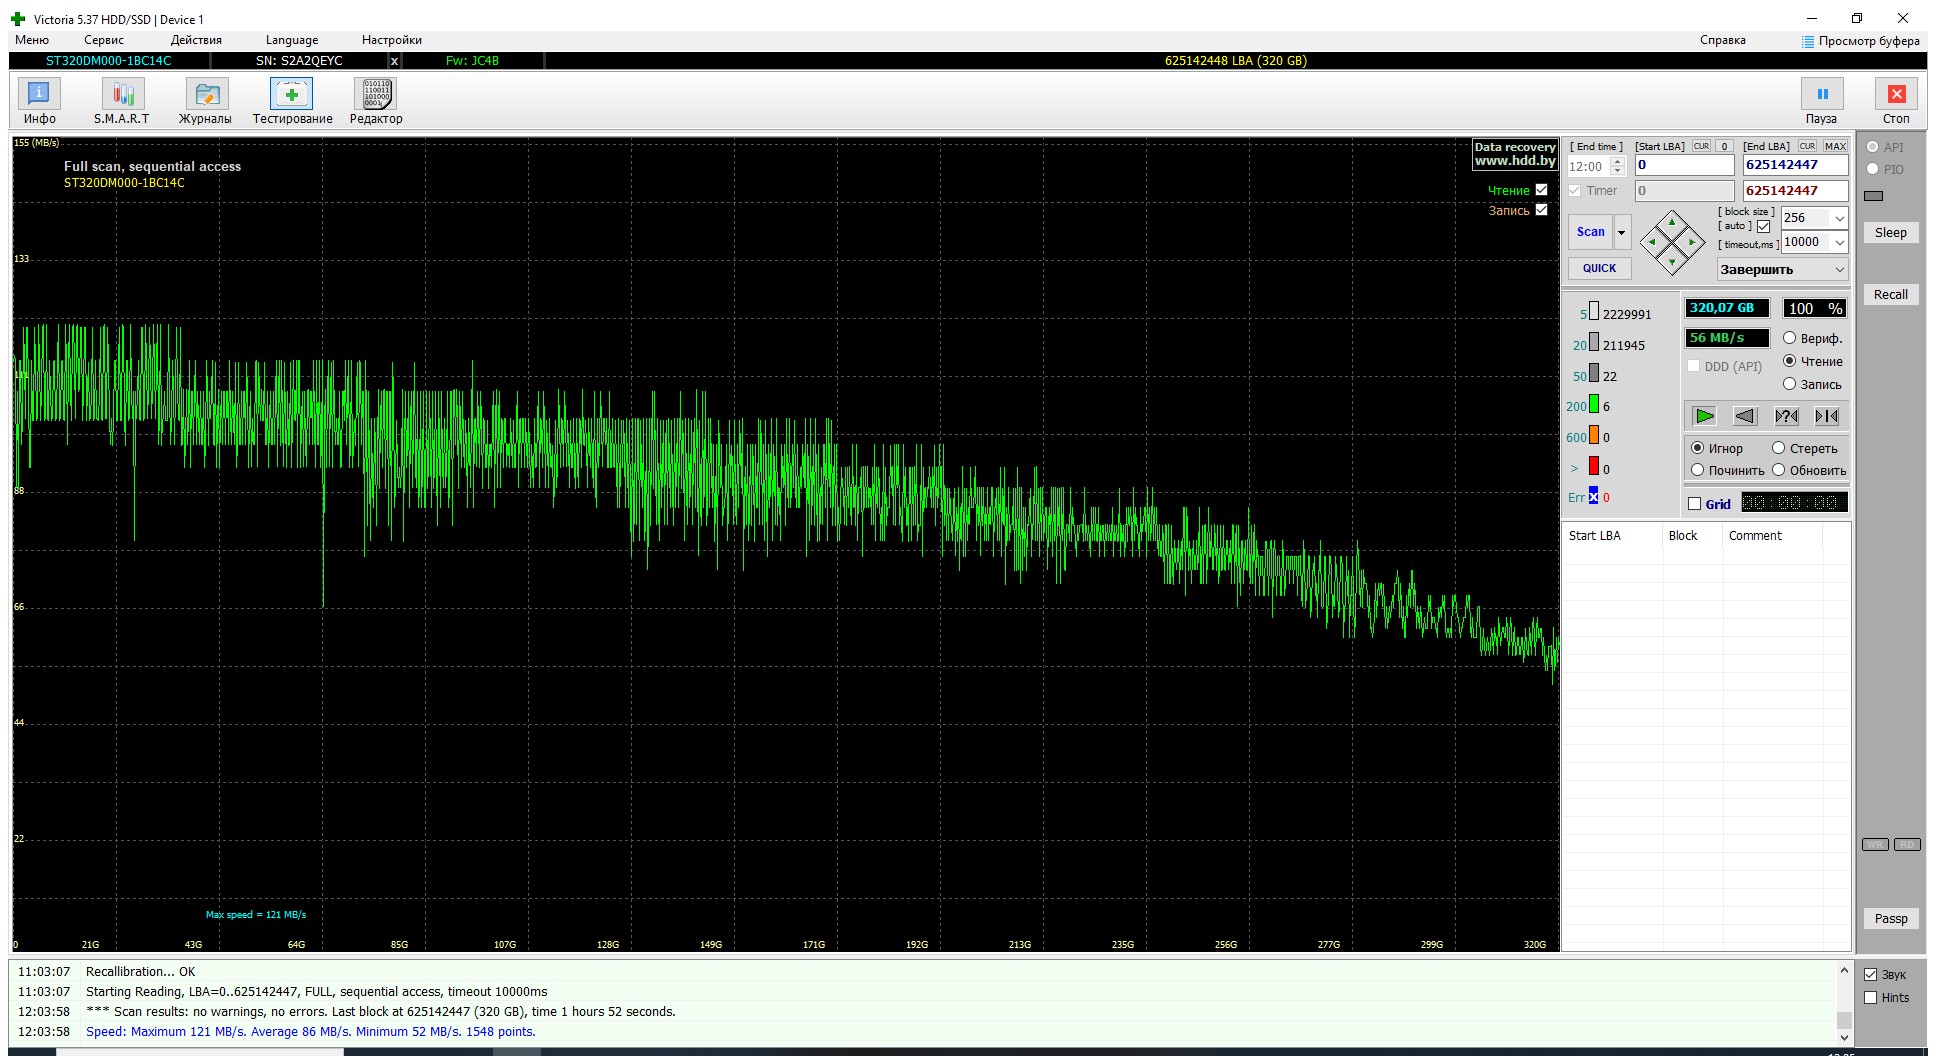Click the up arrow on the diamond pad
1936x1056 pixels.
(1672, 222)
